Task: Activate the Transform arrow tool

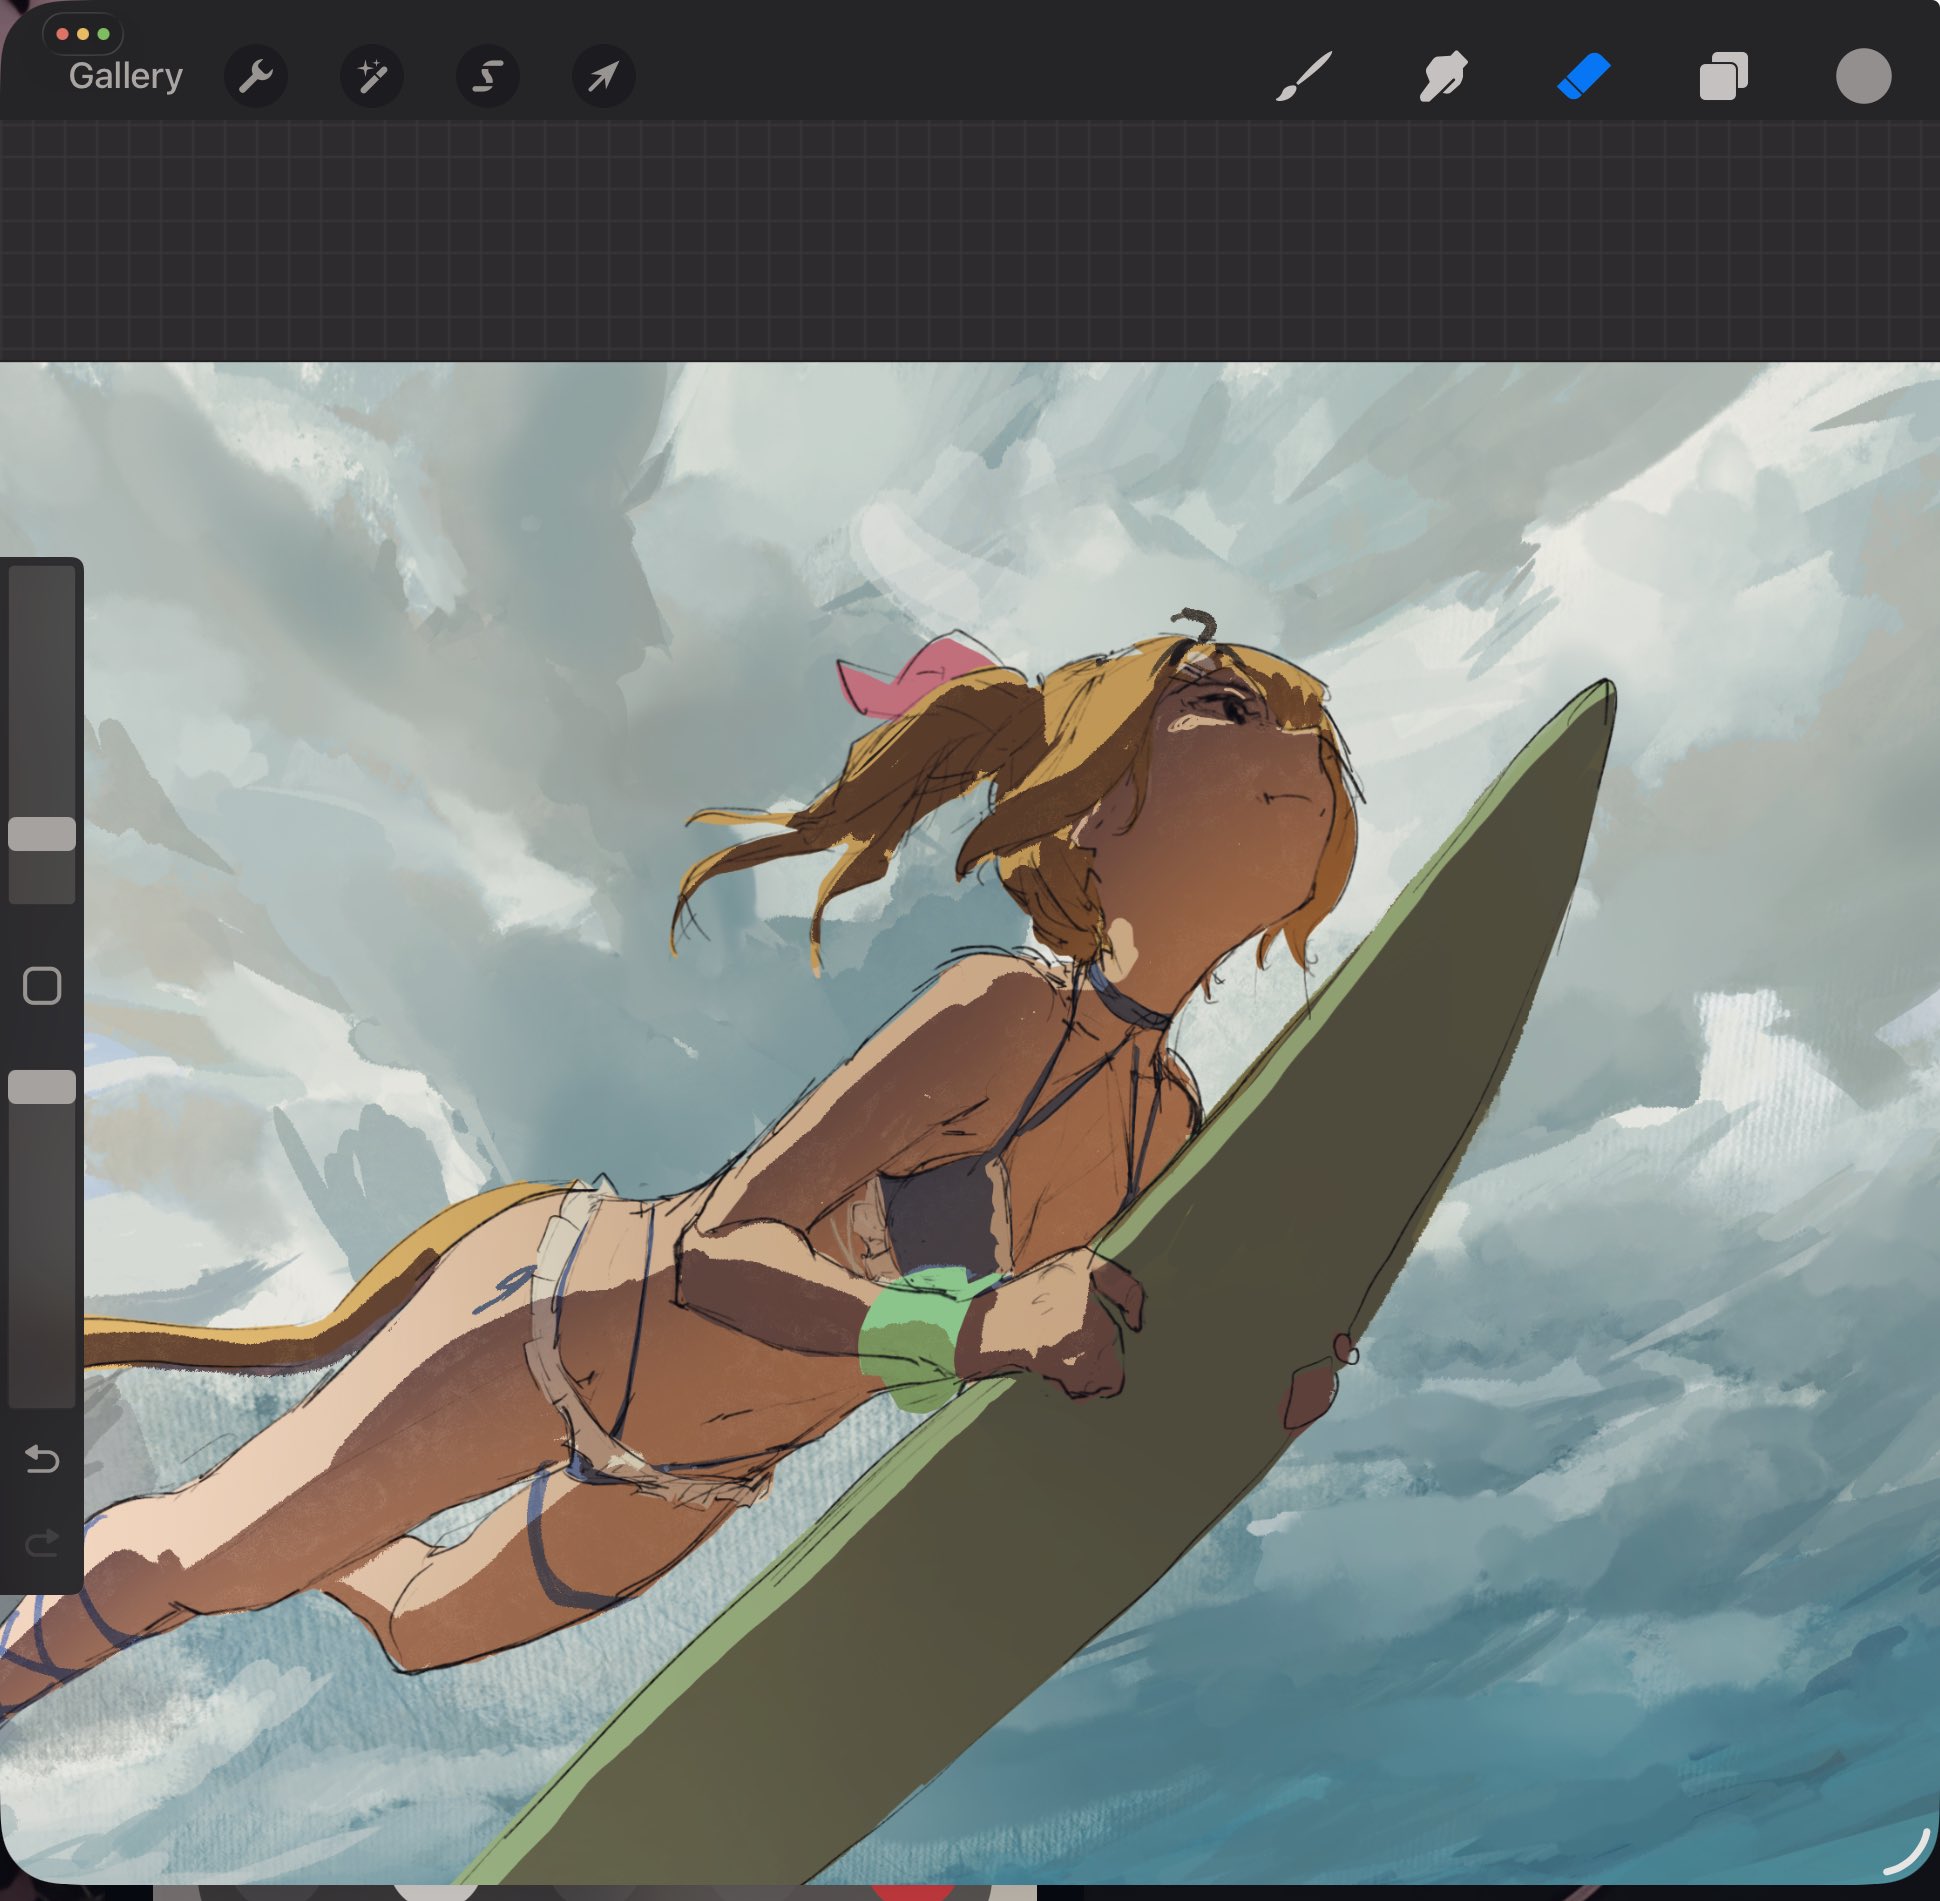Action: point(603,76)
